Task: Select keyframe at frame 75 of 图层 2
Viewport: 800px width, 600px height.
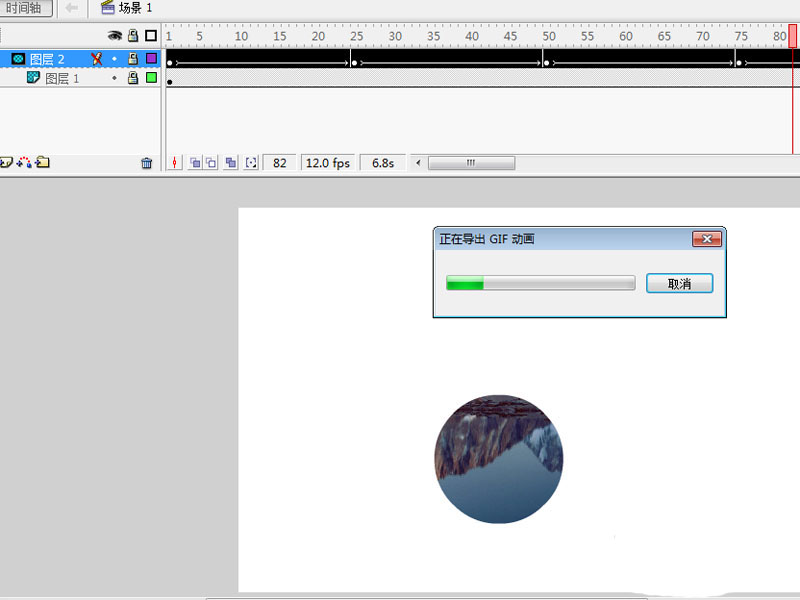Action: (x=739, y=63)
